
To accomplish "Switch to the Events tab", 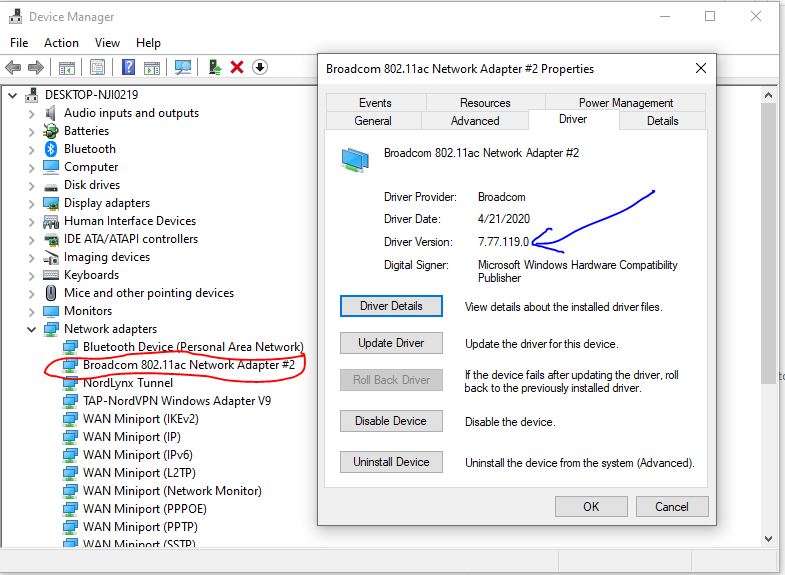I will tap(375, 103).
